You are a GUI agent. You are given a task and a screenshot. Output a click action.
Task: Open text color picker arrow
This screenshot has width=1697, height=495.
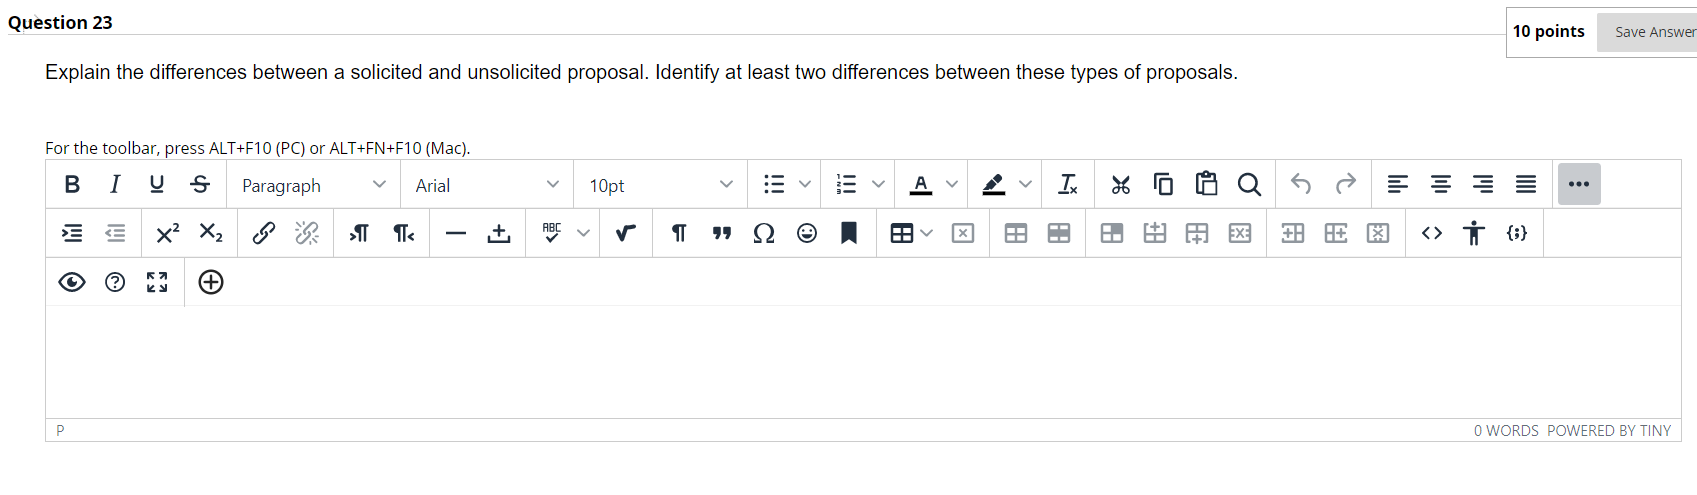coord(952,184)
